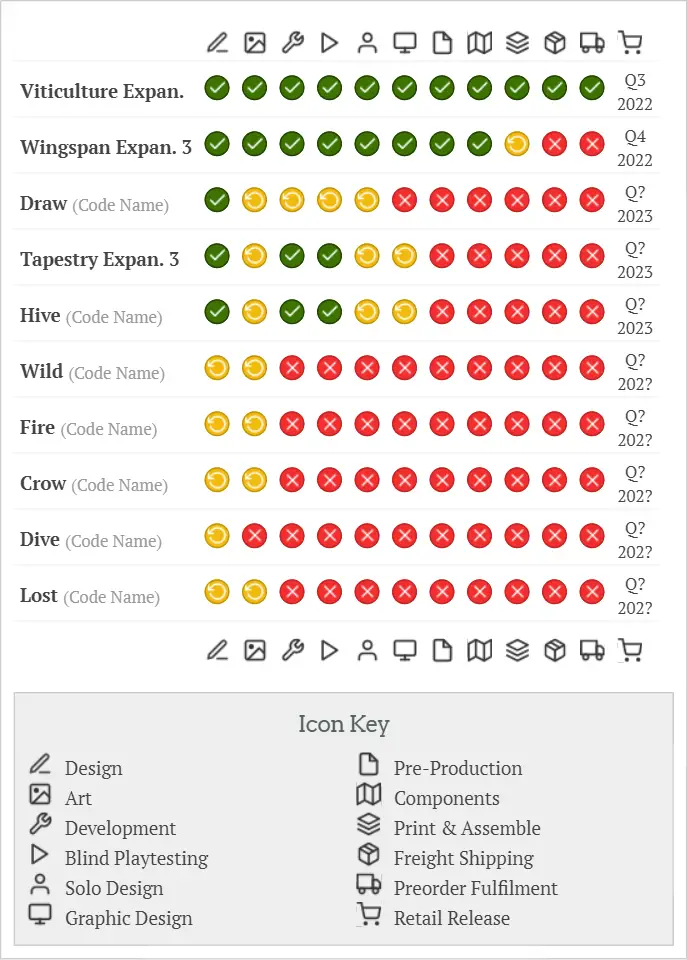Click the Print & Assemble layers icon in Icon Key

[x=369, y=823]
